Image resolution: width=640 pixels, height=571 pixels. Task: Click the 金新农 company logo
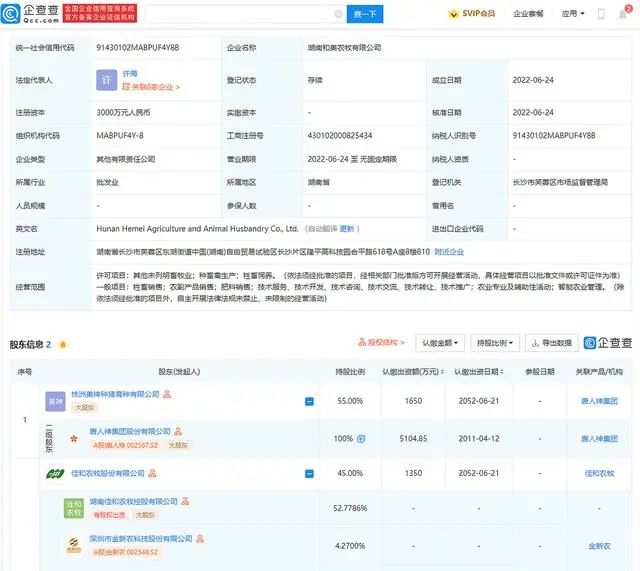[74, 545]
